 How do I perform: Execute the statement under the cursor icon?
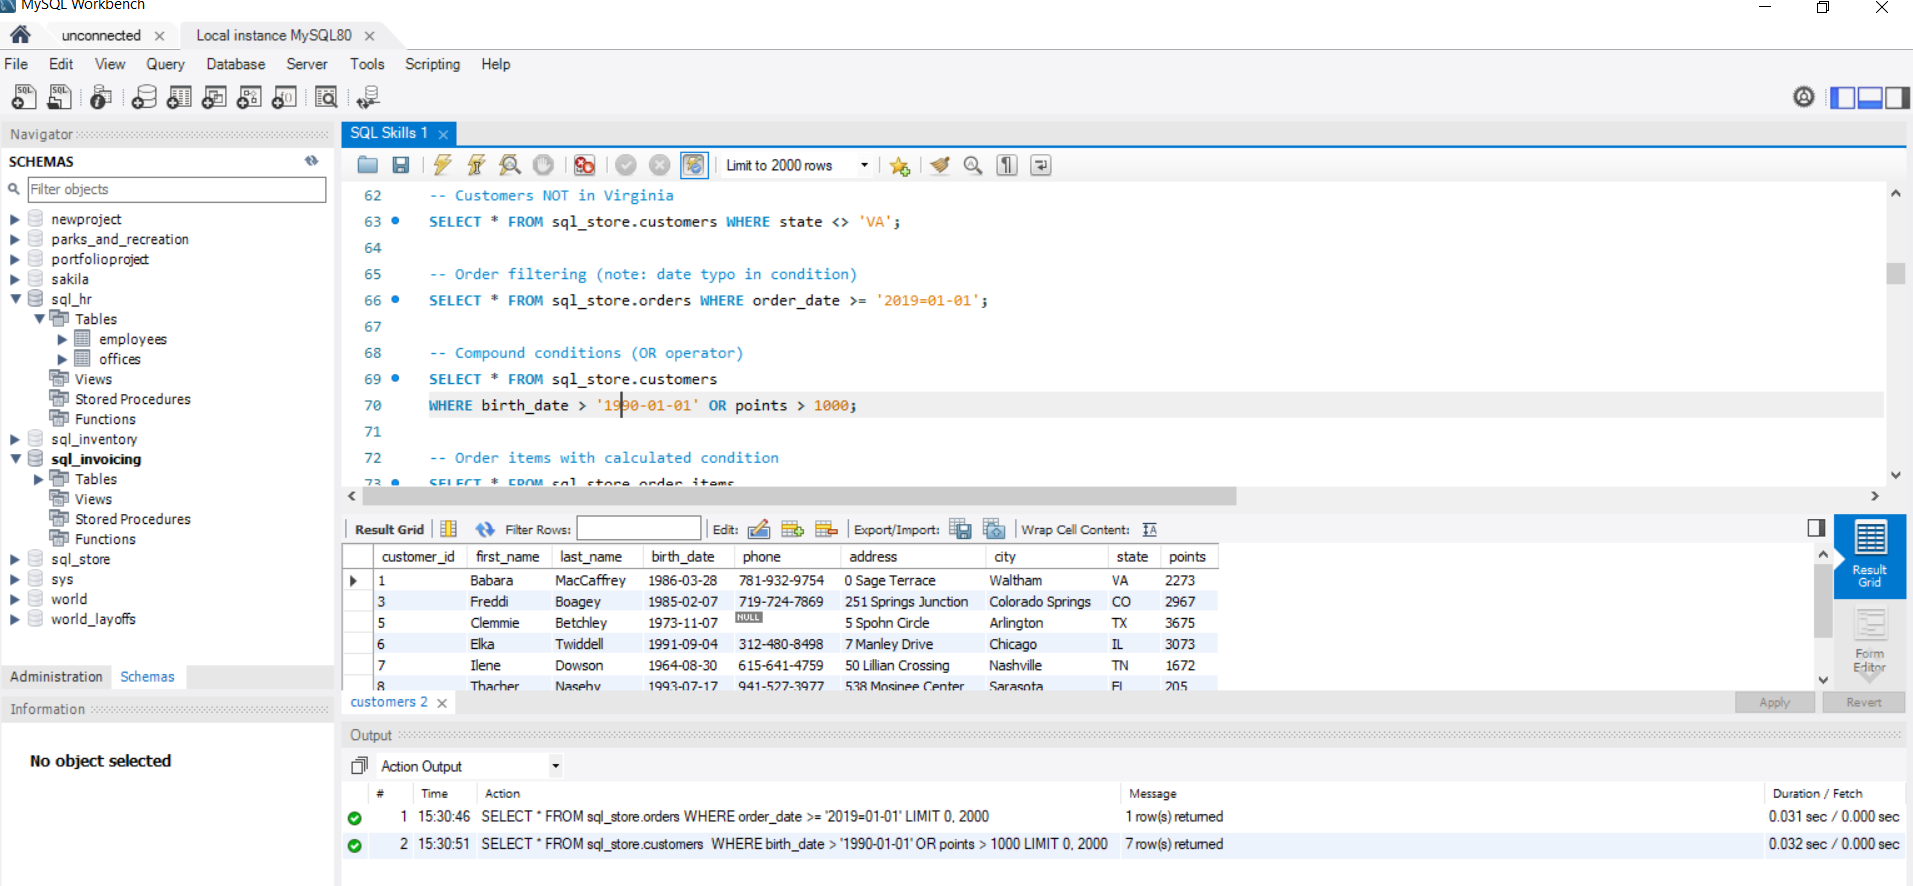(x=476, y=165)
